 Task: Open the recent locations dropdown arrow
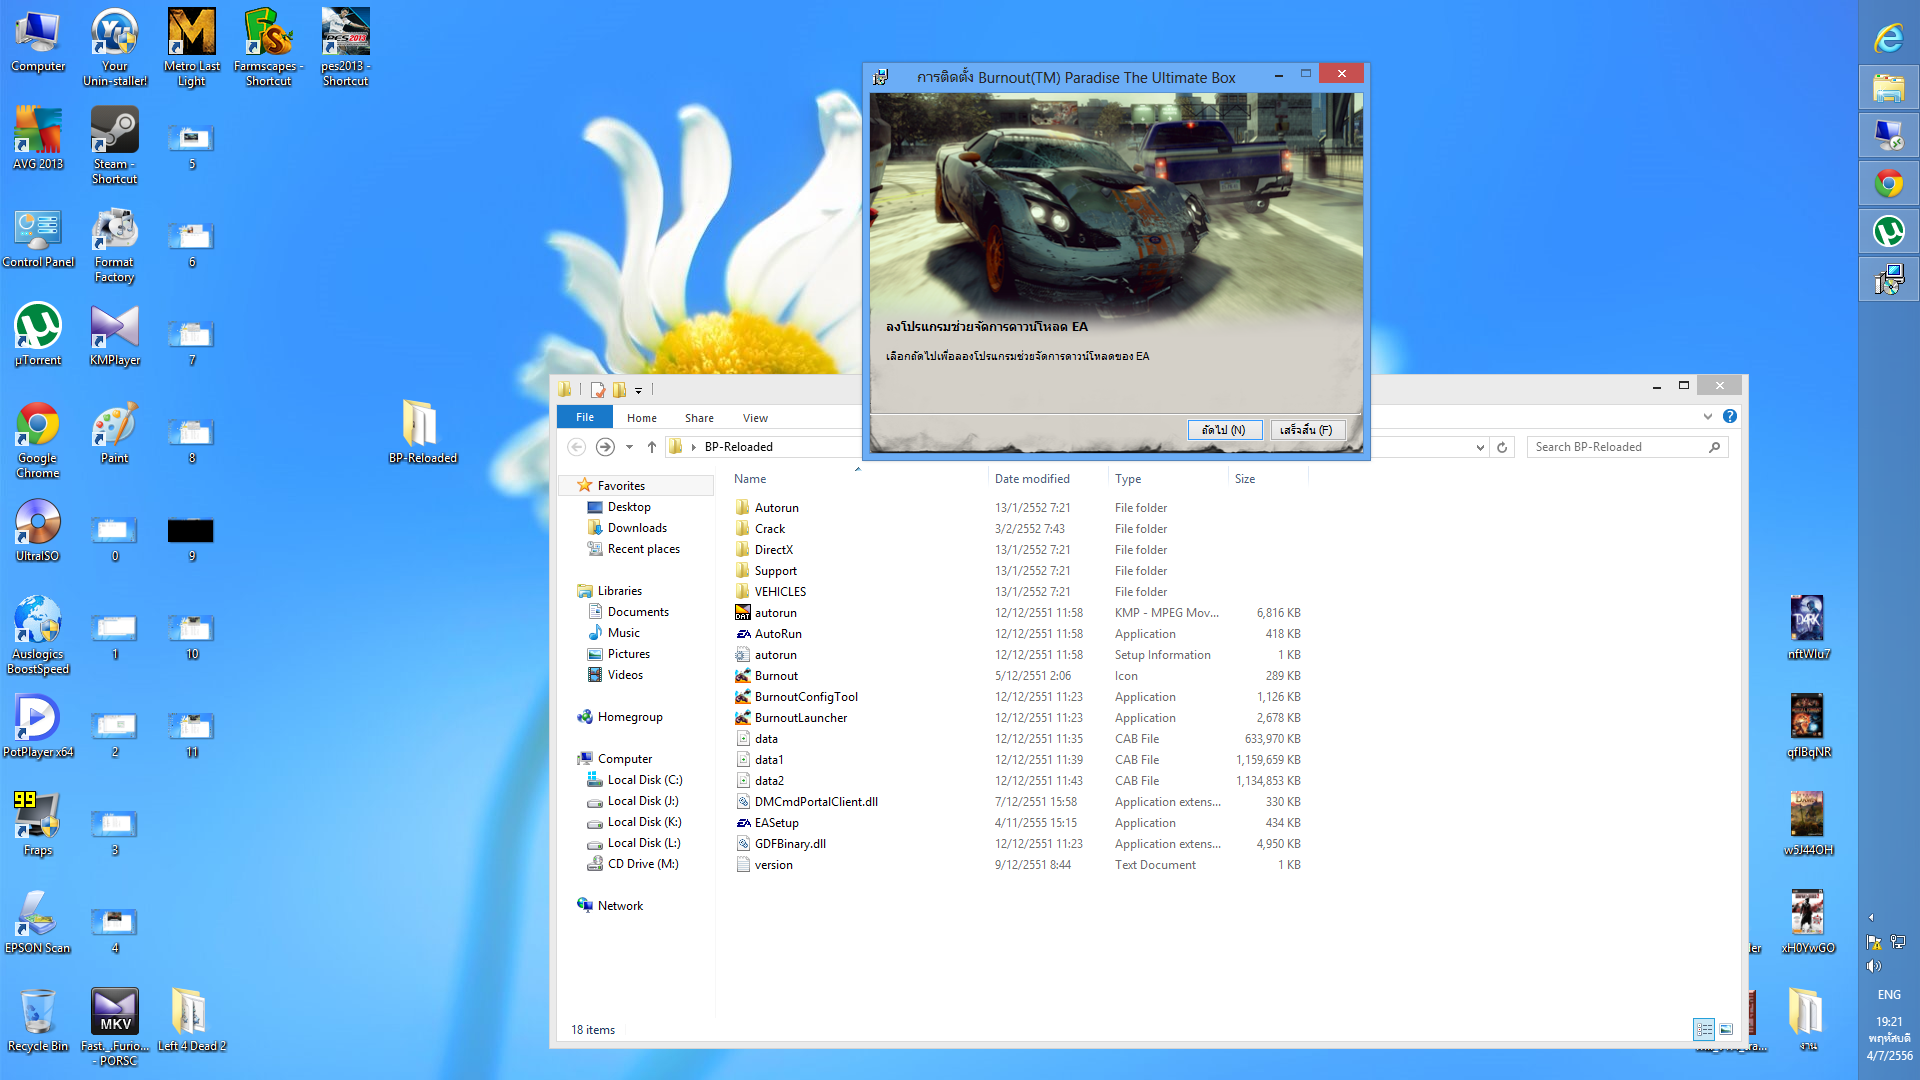(629, 447)
